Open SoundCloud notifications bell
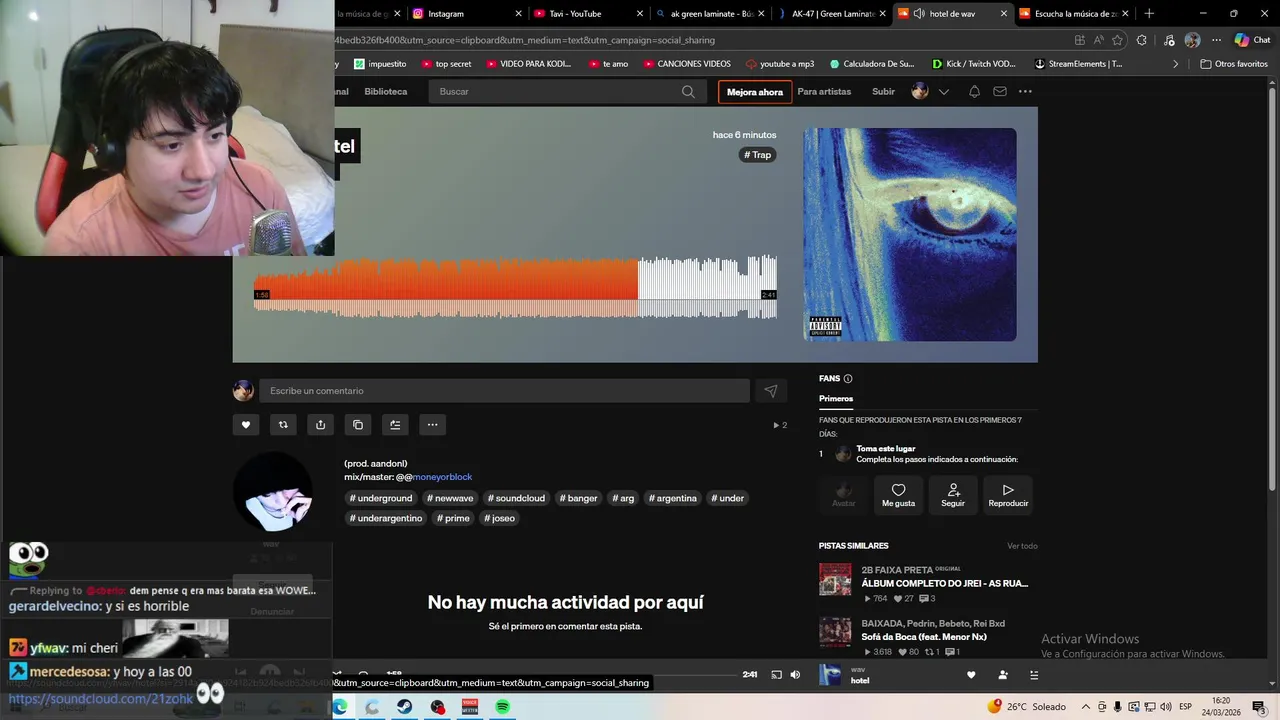Viewport: 1280px width, 720px height. pos(974,92)
